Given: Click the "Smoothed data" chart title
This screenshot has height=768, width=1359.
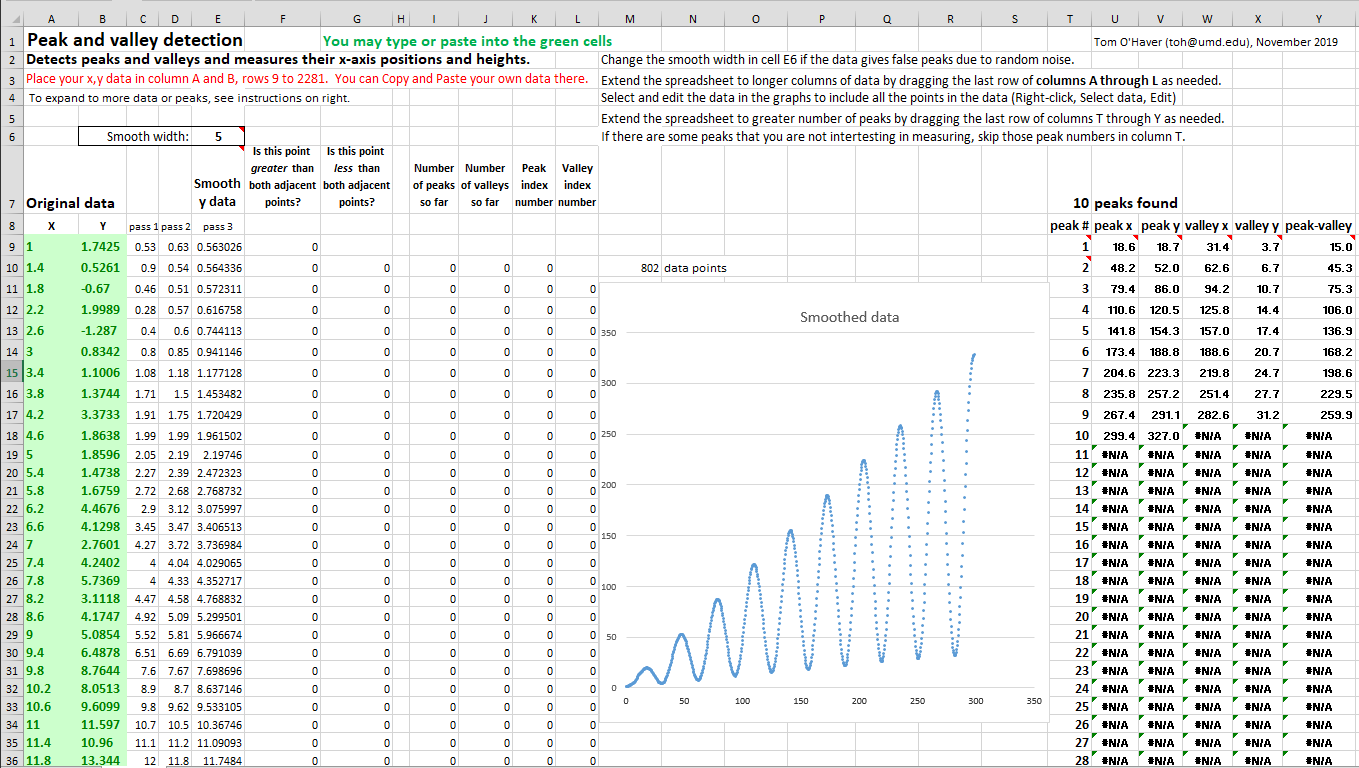Looking at the screenshot, I should [848, 317].
